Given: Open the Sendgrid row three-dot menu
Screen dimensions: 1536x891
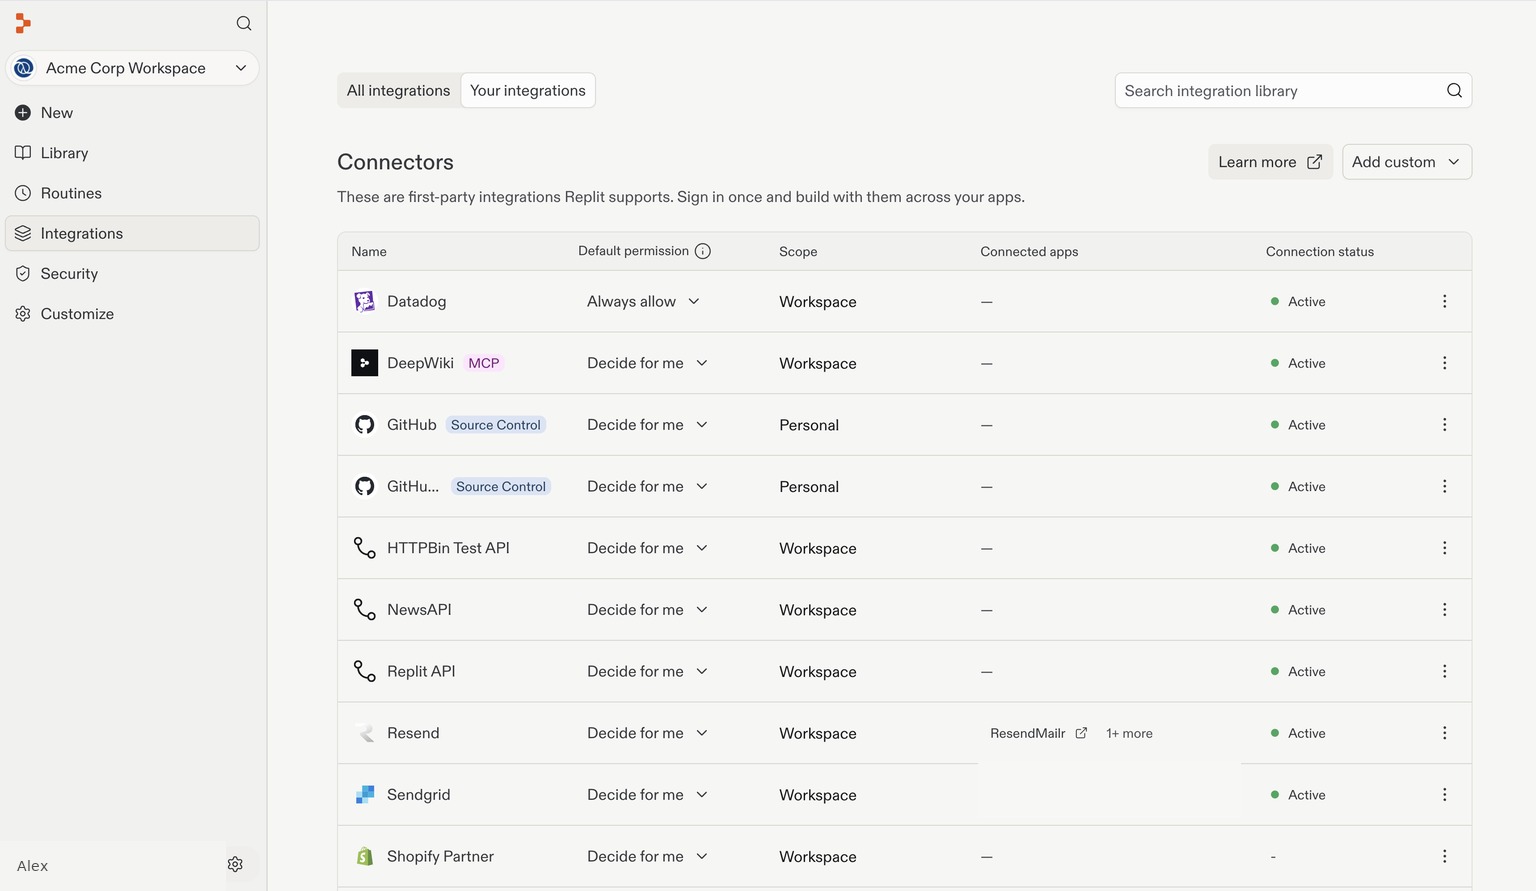Looking at the screenshot, I should (1444, 795).
